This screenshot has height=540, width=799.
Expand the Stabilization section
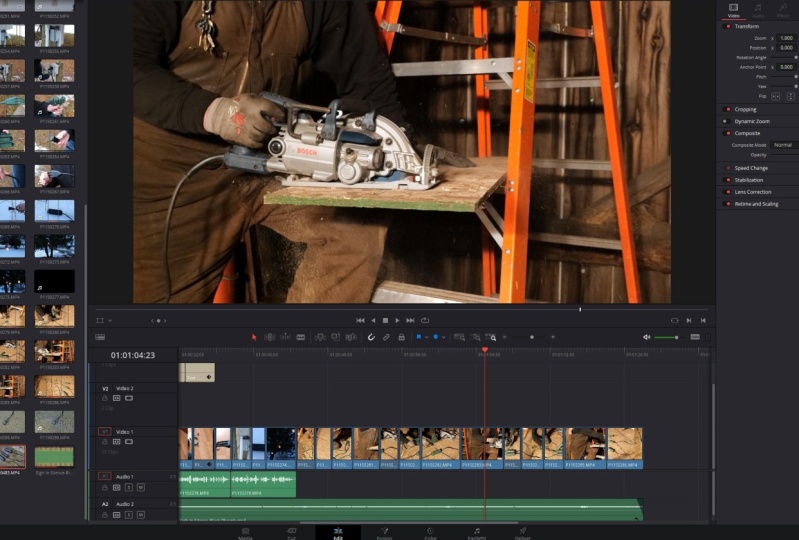click(749, 180)
